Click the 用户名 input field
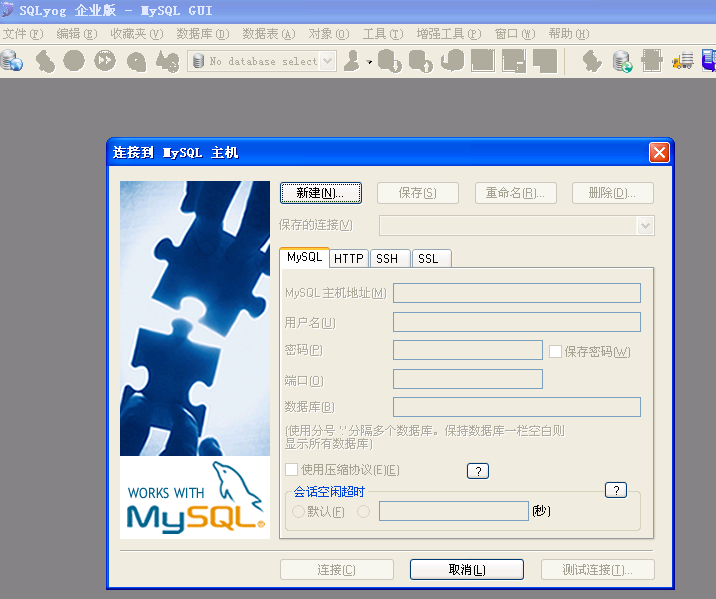The image size is (716, 599). [x=517, y=322]
